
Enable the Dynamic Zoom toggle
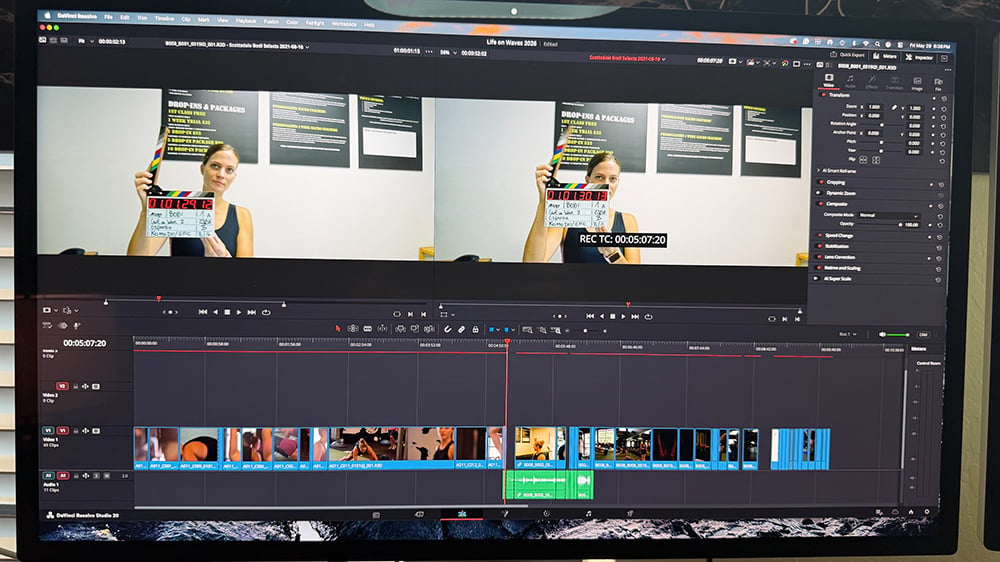[x=821, y=193]
